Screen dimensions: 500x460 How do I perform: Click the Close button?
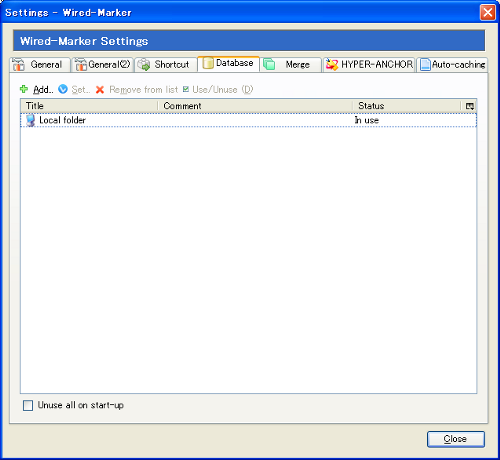coord(456,439)
